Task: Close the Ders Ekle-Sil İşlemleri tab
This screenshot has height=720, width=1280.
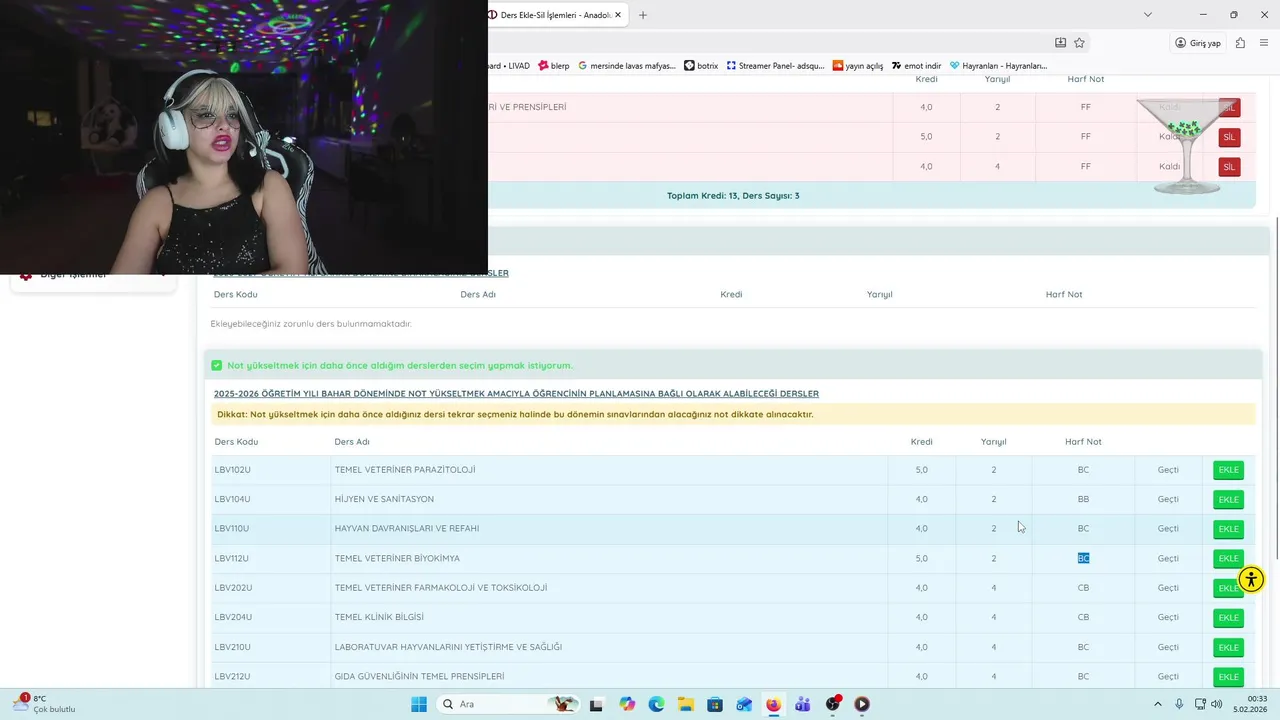Action: (618, 15)
